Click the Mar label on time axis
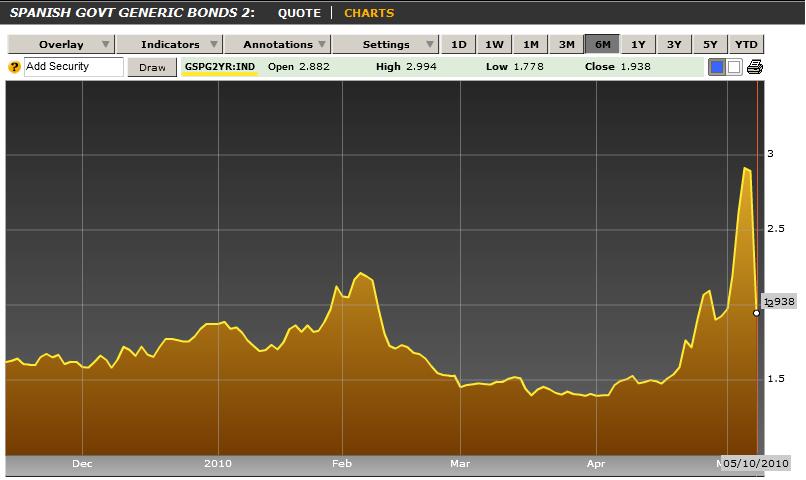 click(x=460, y=464)
